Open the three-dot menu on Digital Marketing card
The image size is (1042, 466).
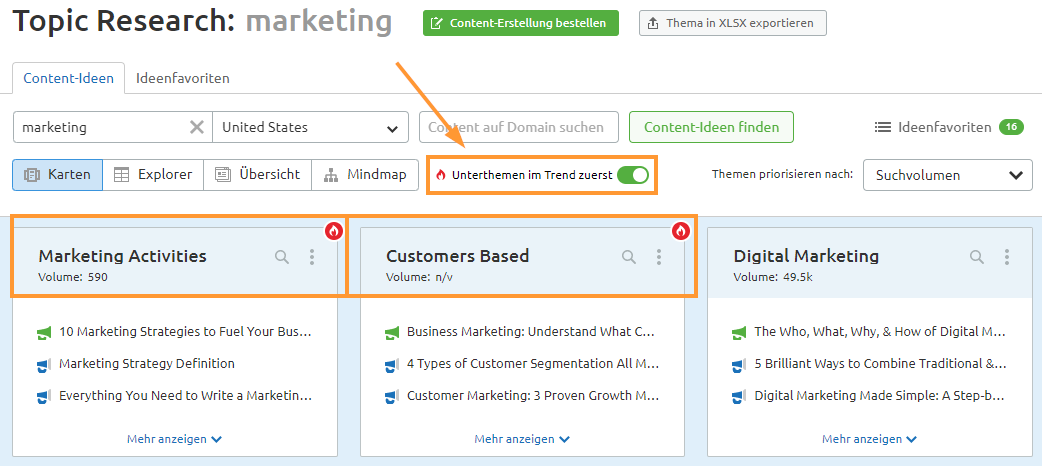[x=1007, y=257]
